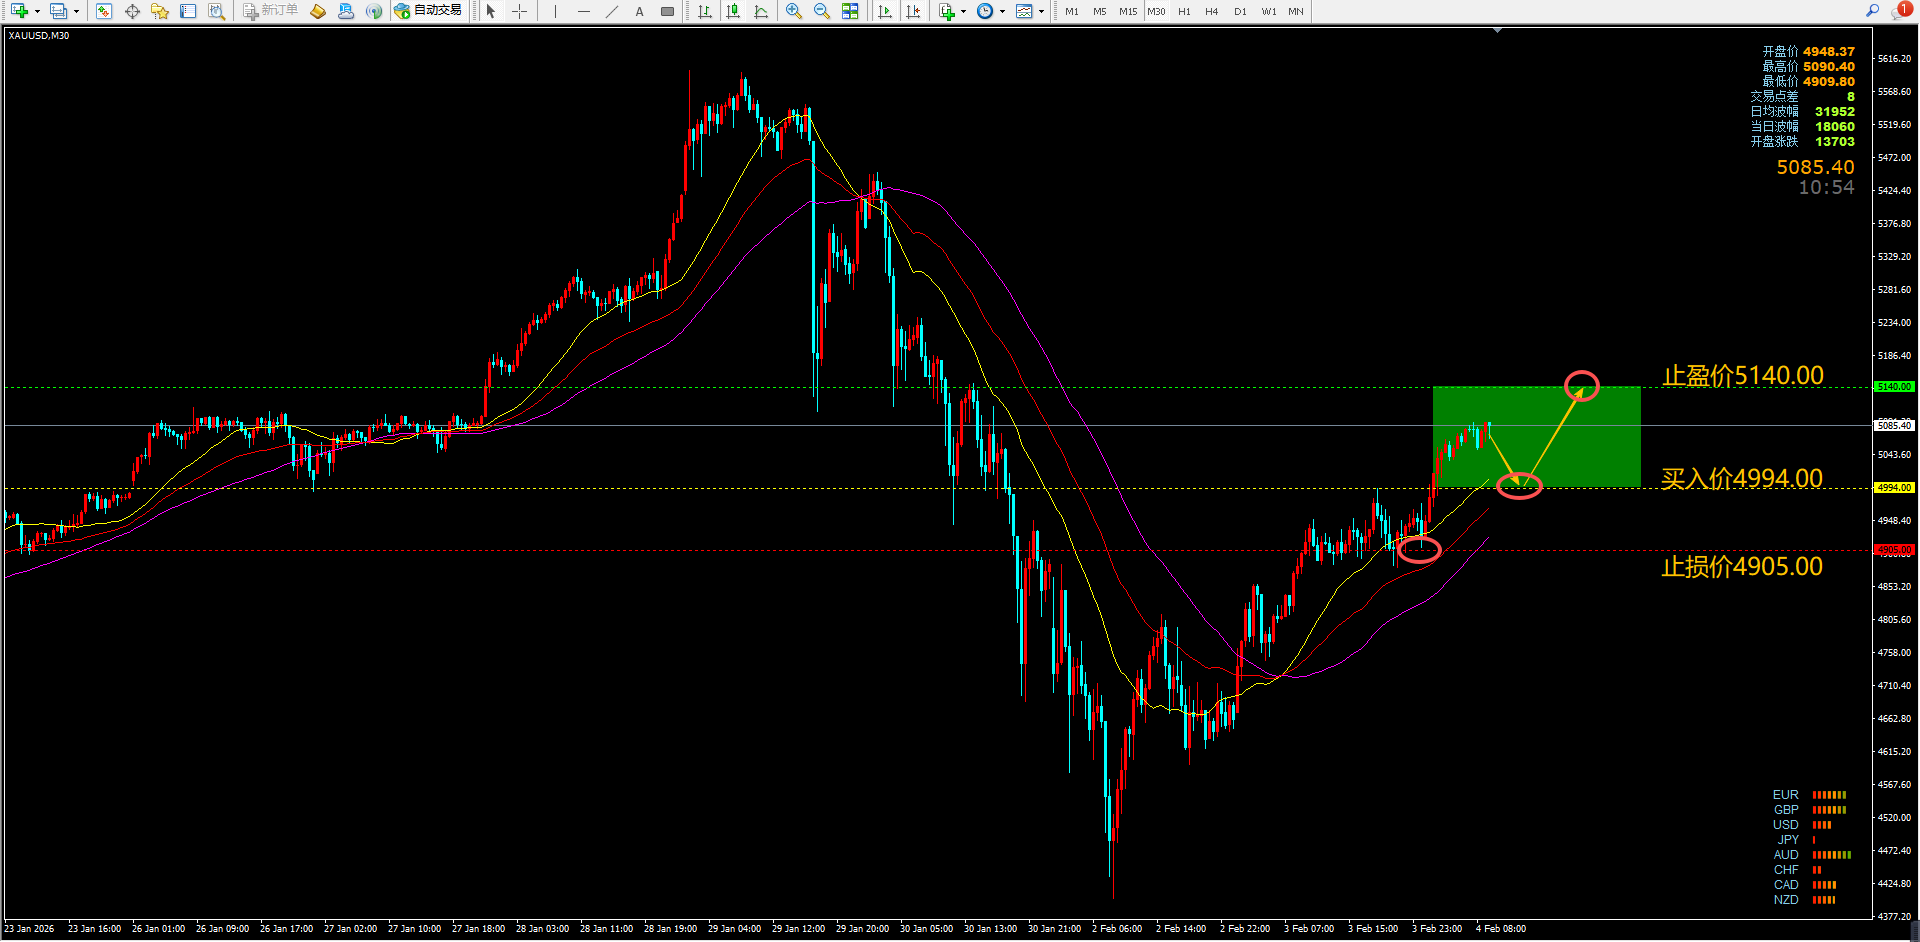The width and height of the screenshot is (1920, 942).
Task: Zoom in on the chart
Action: [793, 11]
